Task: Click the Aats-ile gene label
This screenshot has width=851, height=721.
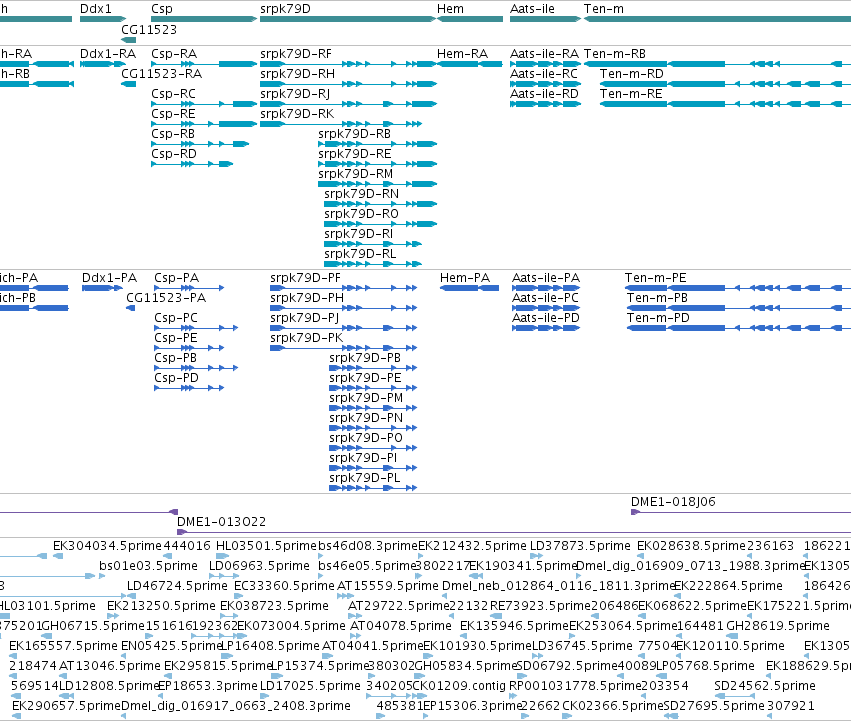Action: (532, 9)
